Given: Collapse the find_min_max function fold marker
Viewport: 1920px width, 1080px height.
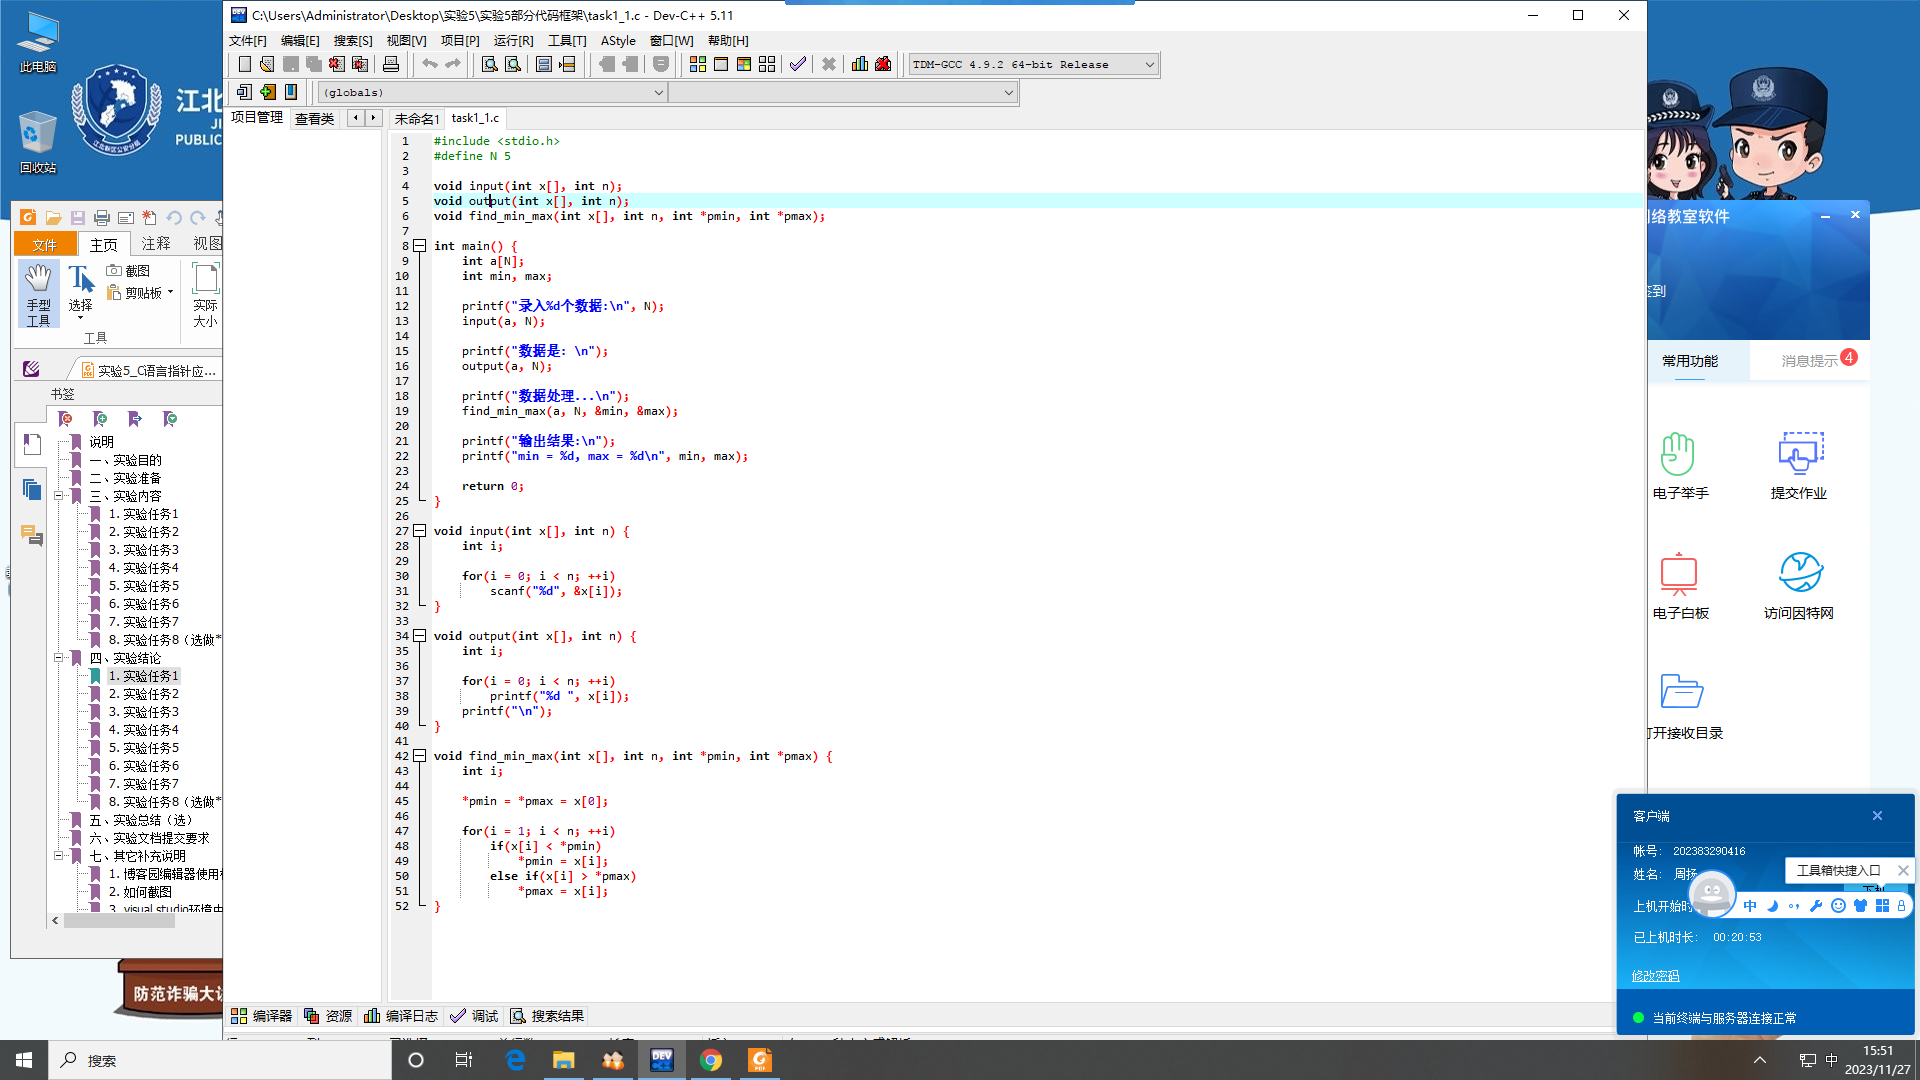Looking at the screenshot, I should point(420,756).
